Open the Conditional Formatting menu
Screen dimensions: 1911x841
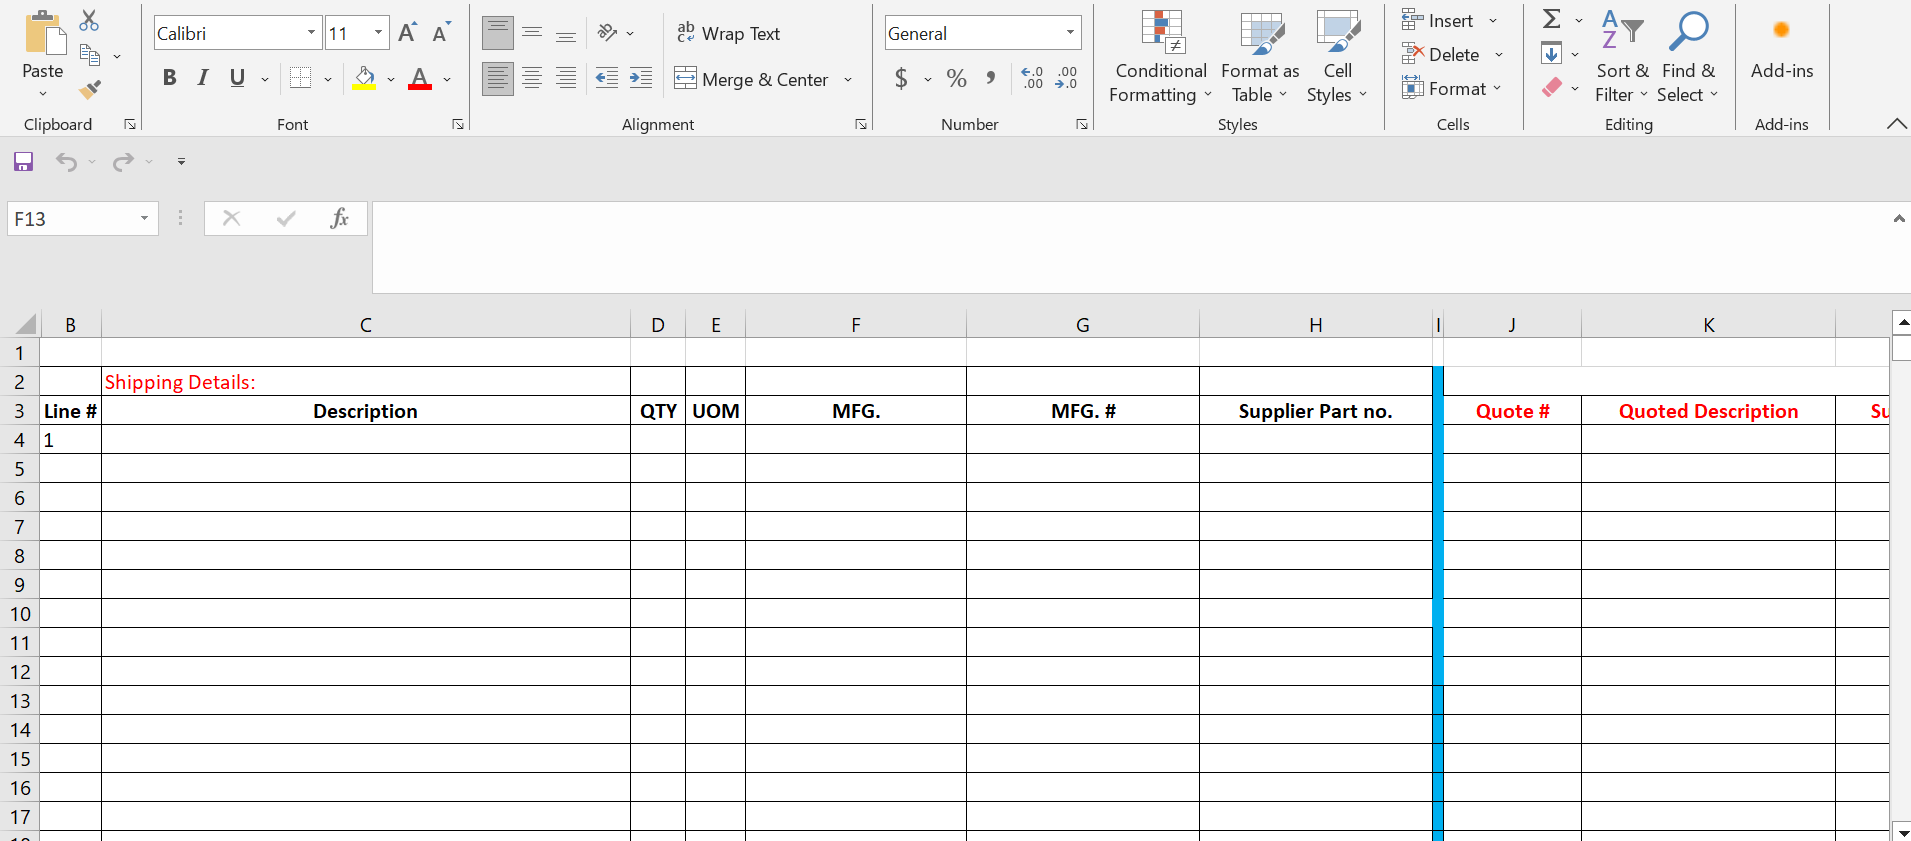tap(1160, 57)
